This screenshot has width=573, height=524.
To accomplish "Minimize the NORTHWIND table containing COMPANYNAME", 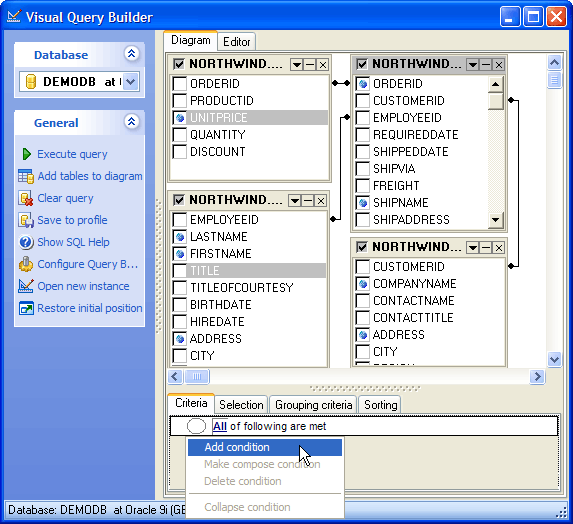I will click(x=486, y=248).
